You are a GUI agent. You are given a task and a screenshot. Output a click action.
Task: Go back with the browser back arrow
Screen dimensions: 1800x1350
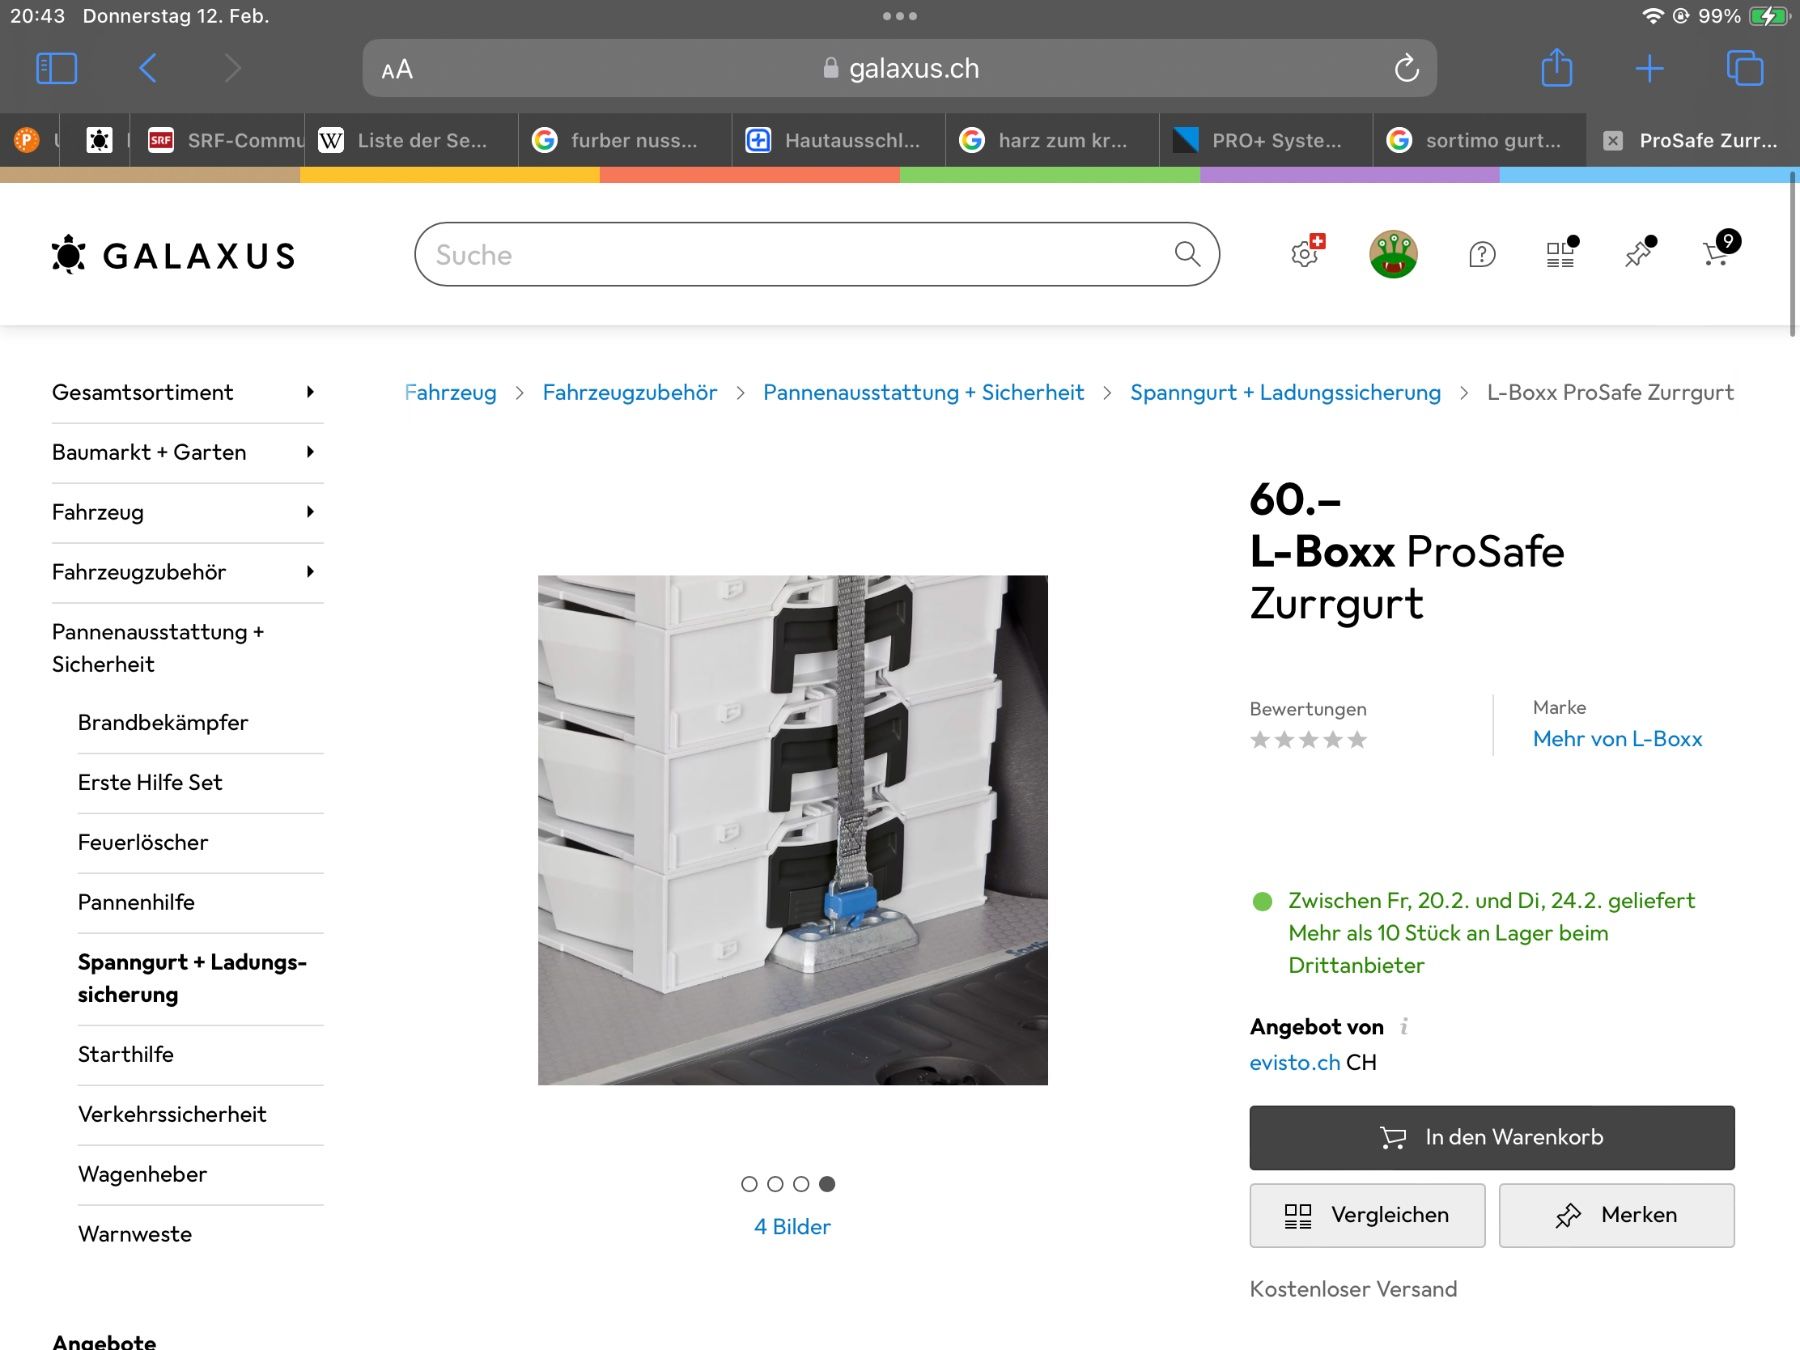click(147, 68)
